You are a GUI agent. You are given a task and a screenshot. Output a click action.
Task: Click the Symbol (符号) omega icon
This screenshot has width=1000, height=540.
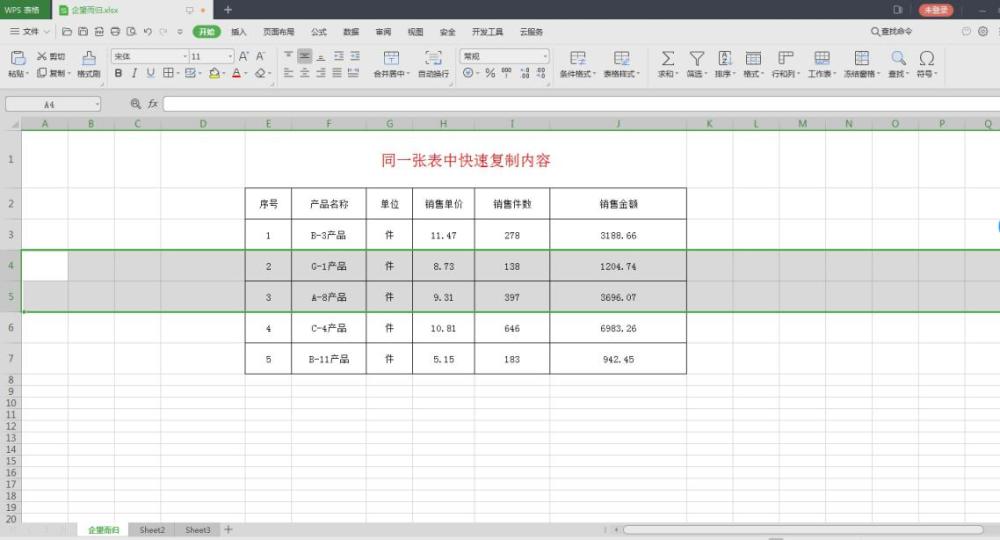927,58
